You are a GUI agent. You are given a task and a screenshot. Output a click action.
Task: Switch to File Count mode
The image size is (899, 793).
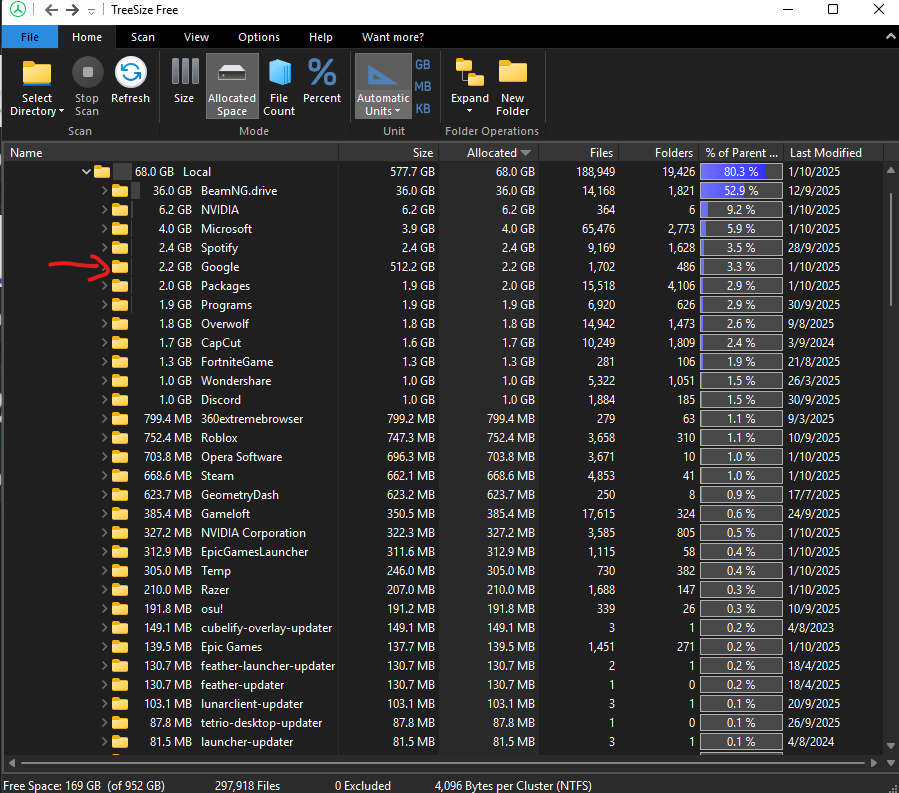click(279, 87)
